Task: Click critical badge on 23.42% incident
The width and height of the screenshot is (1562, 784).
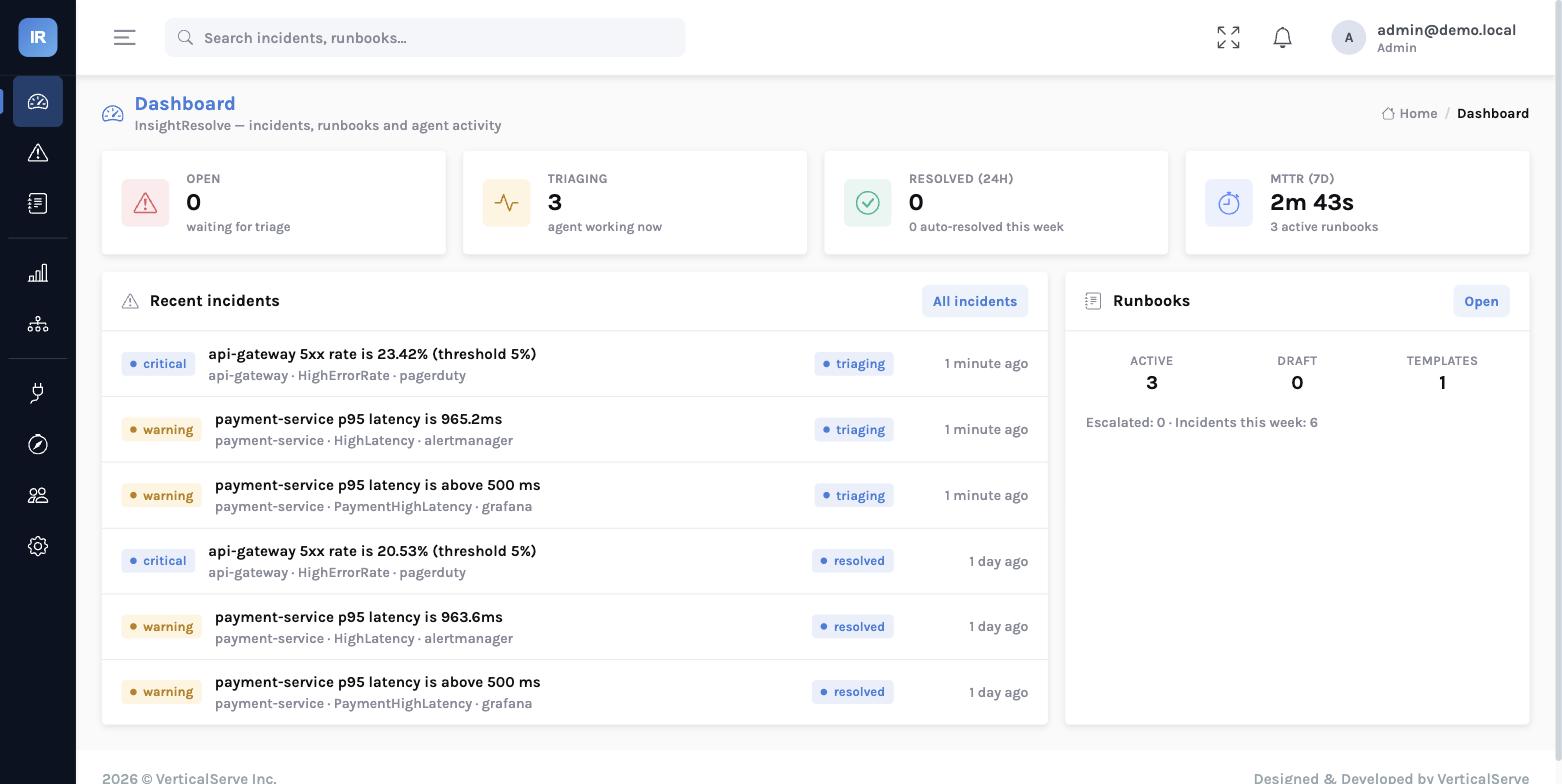Action: click(158, 364)
